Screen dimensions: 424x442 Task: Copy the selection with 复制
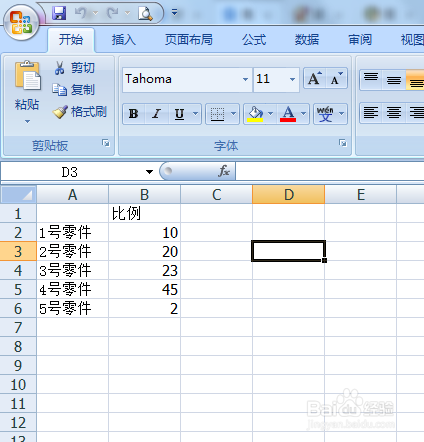coord(74,89)
